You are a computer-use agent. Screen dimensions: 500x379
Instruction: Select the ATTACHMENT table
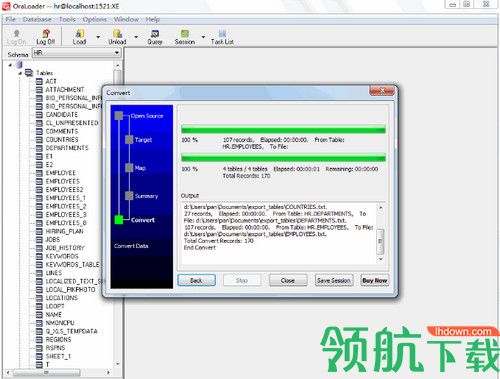pos(65,89)
